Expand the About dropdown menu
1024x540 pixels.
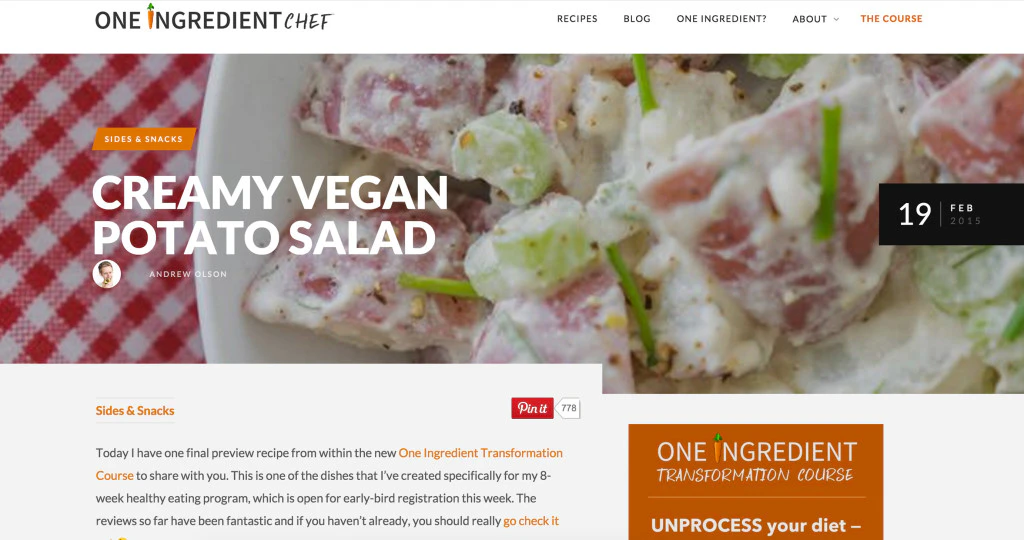click(x=815, y=19)
